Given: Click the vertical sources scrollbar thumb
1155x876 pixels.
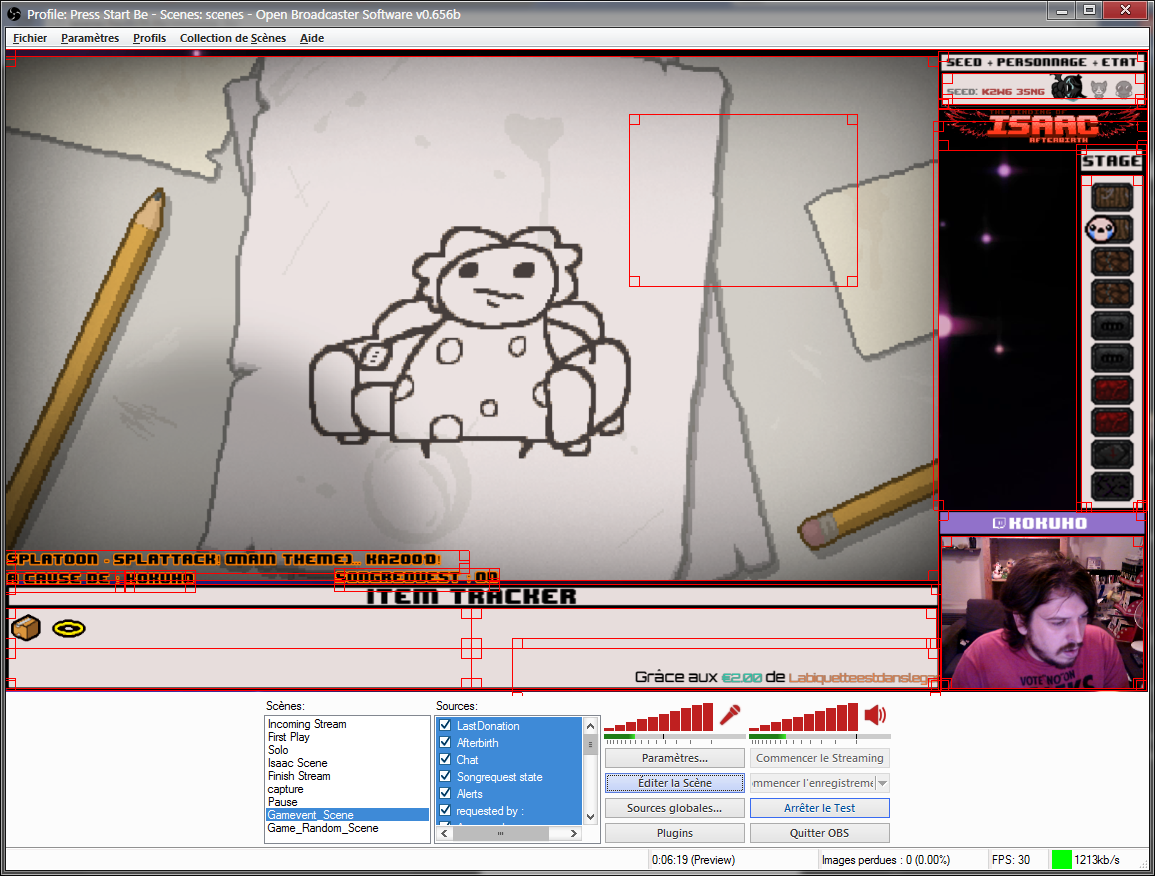Looking at the screenshot, I should click(590, 744).
